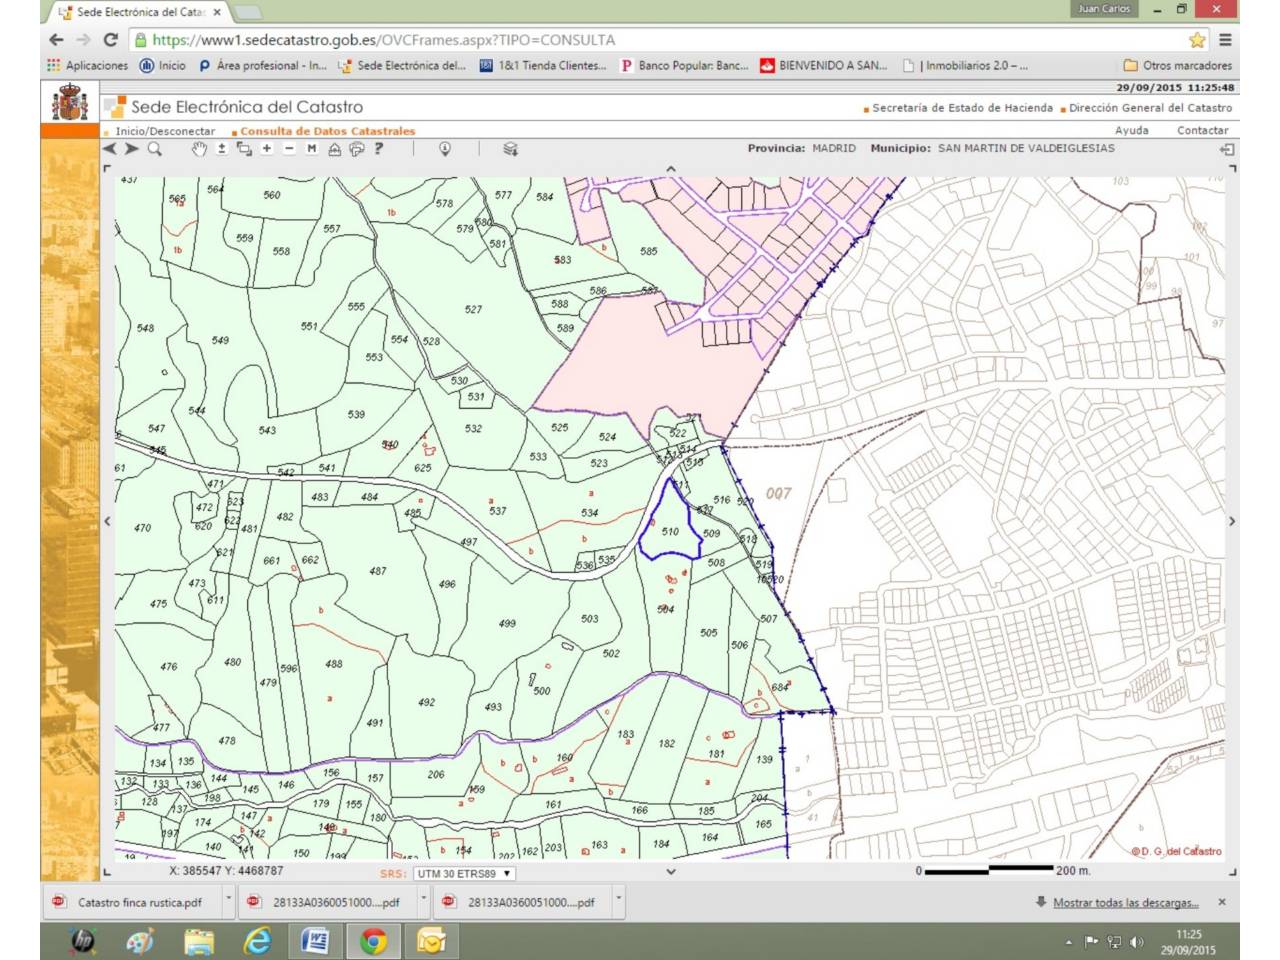Open the new tab button
Screen dimensions: 1280x960
[x=247, y=12]
